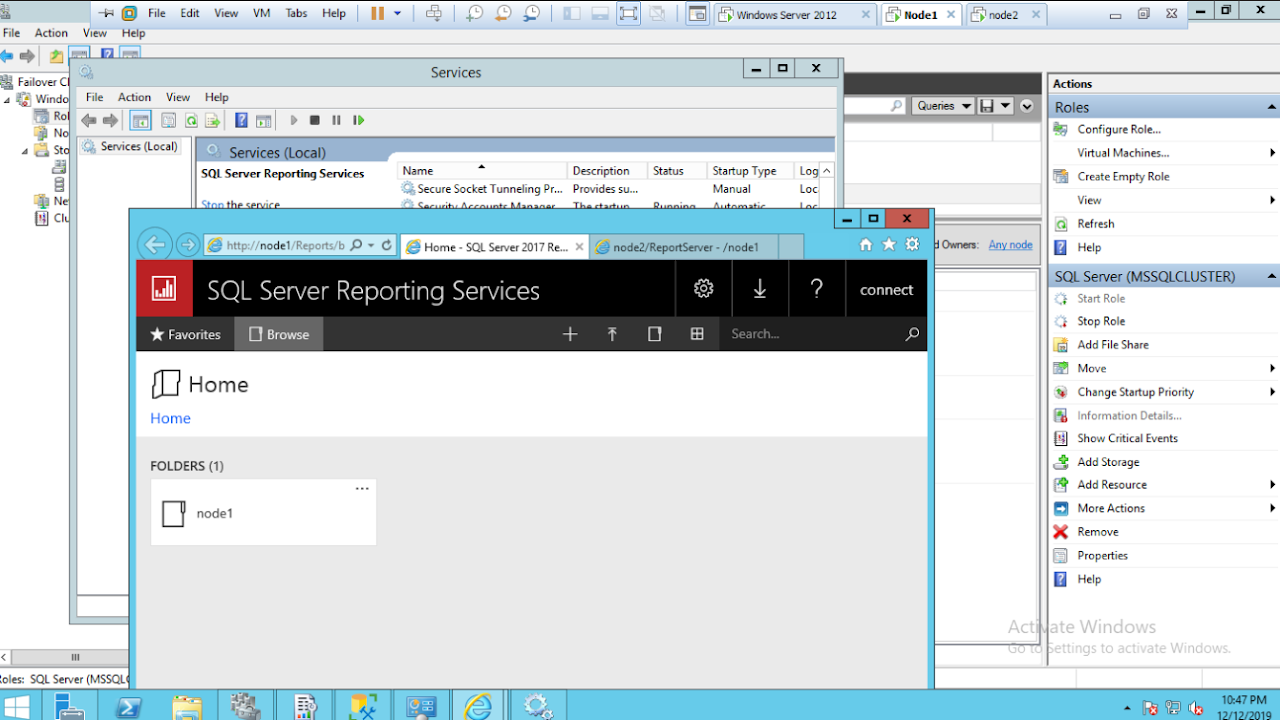Refresh the Internet Explorer page
Image resolution: width=1280 pixels, height=720 pixels.
[x=387, y=245]
